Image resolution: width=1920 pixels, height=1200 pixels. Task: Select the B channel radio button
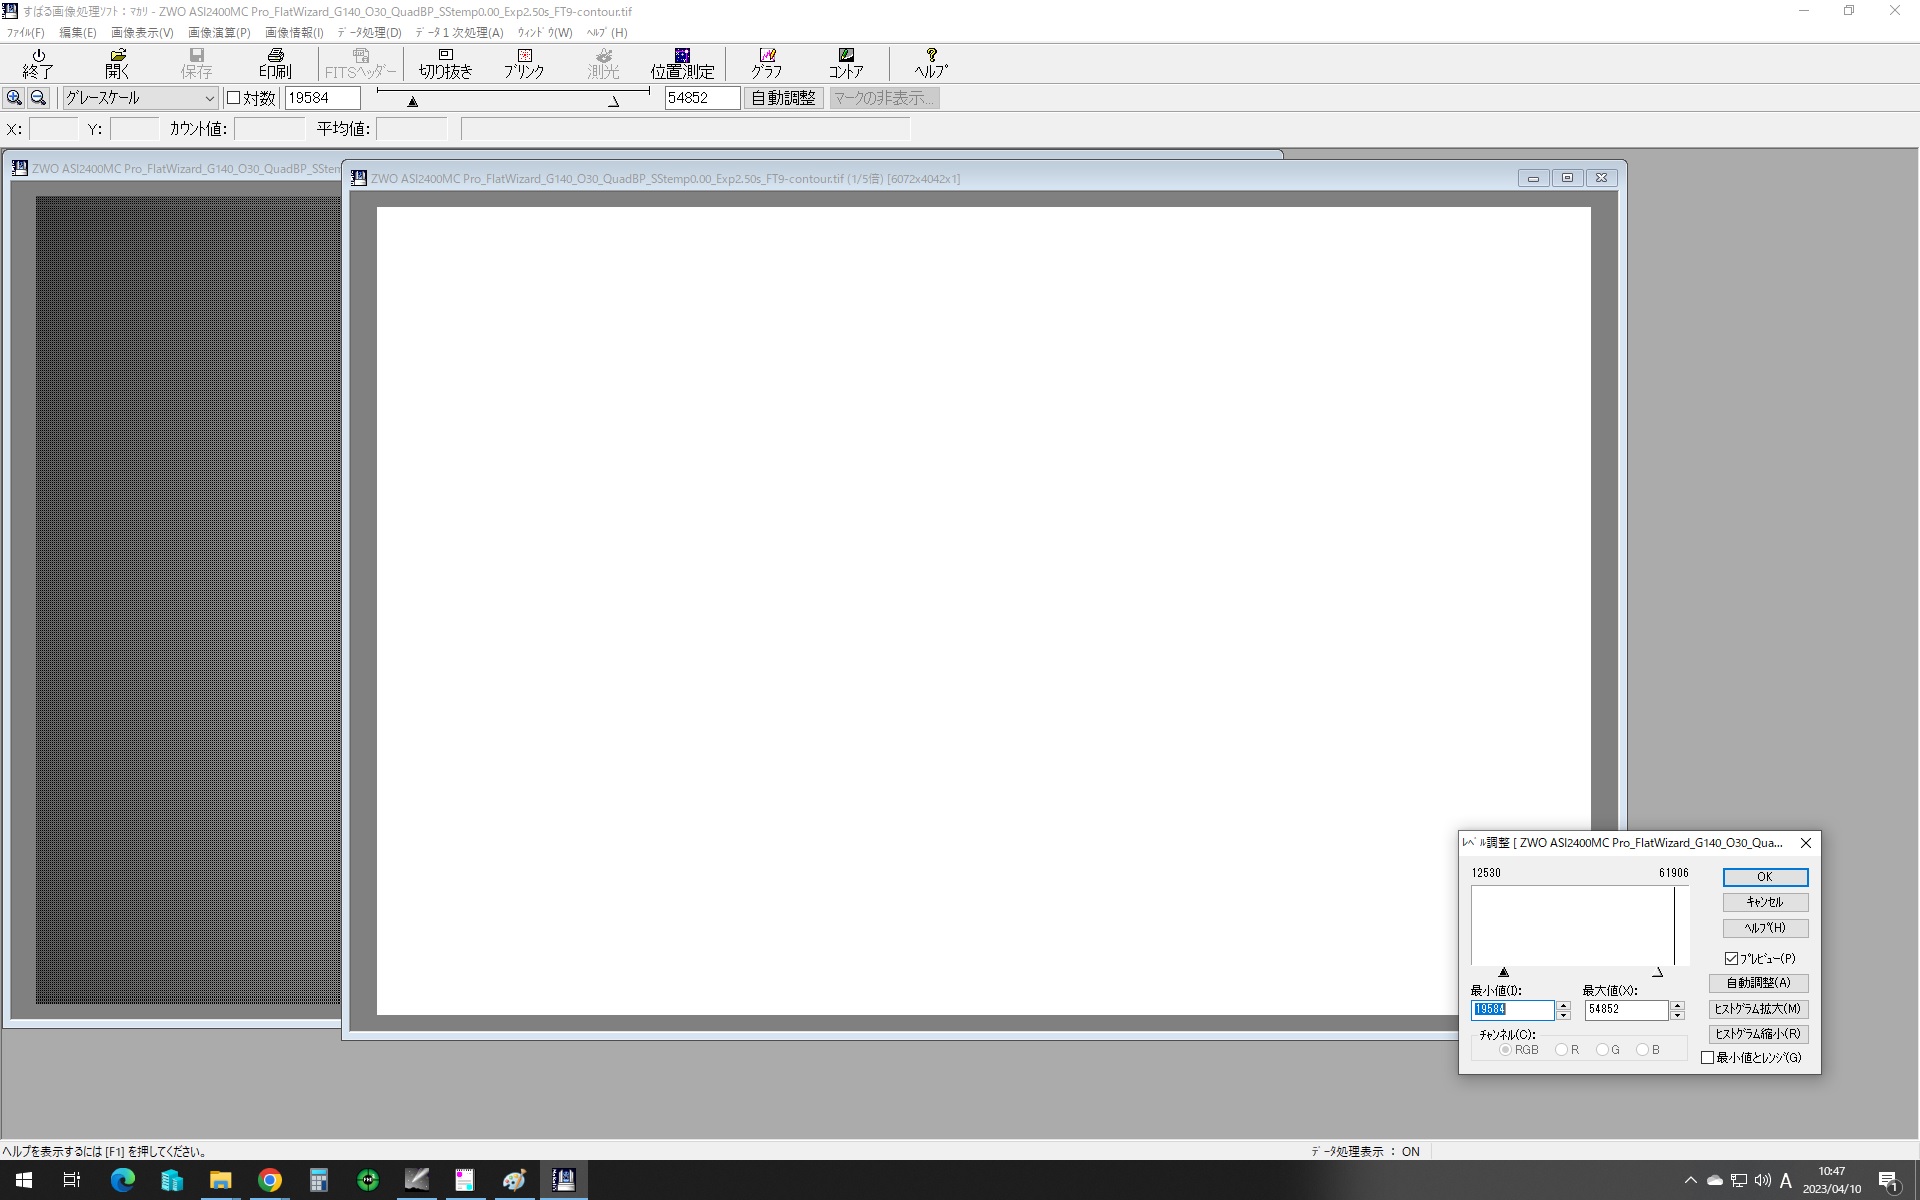pos(1642,1050)
